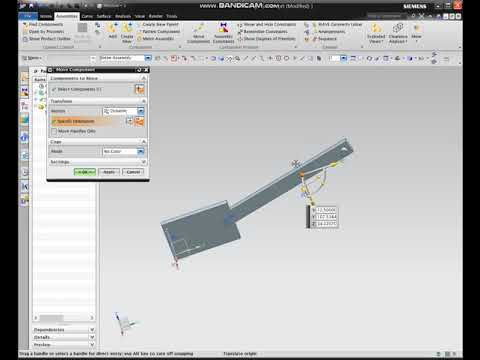Image resolution: width=480 pixels, height=360 pixels.
Task: Click the constraint navigator icon in the resource bar
Action: (x=25, y=92)
